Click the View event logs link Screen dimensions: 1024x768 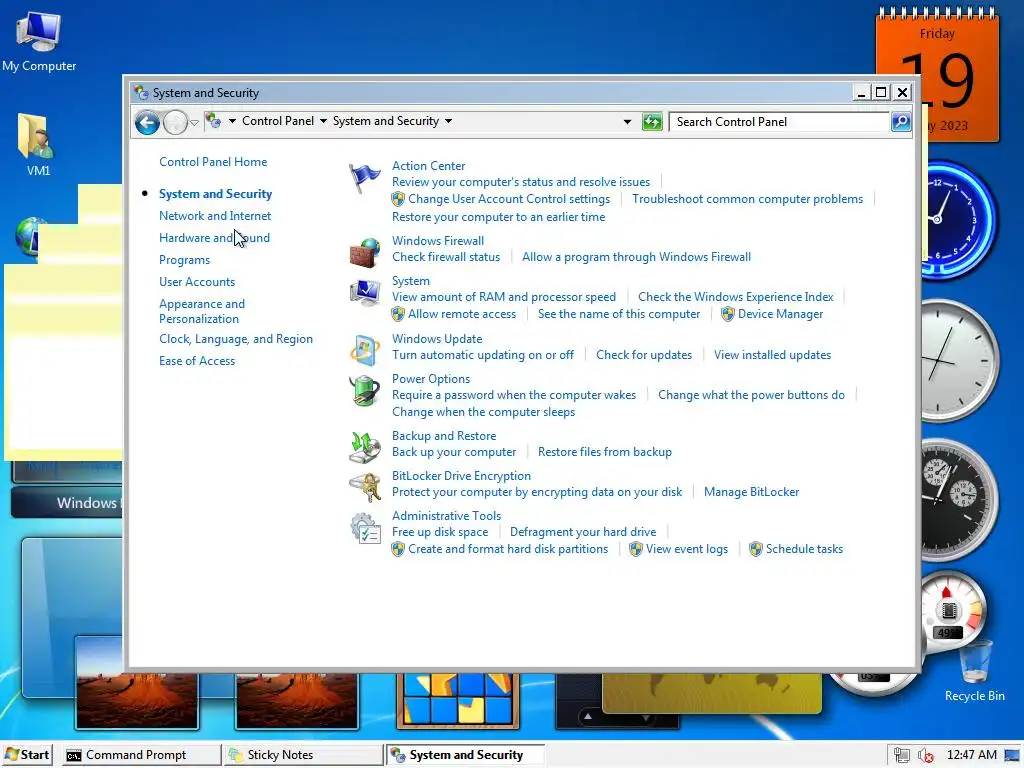[687, 549]
